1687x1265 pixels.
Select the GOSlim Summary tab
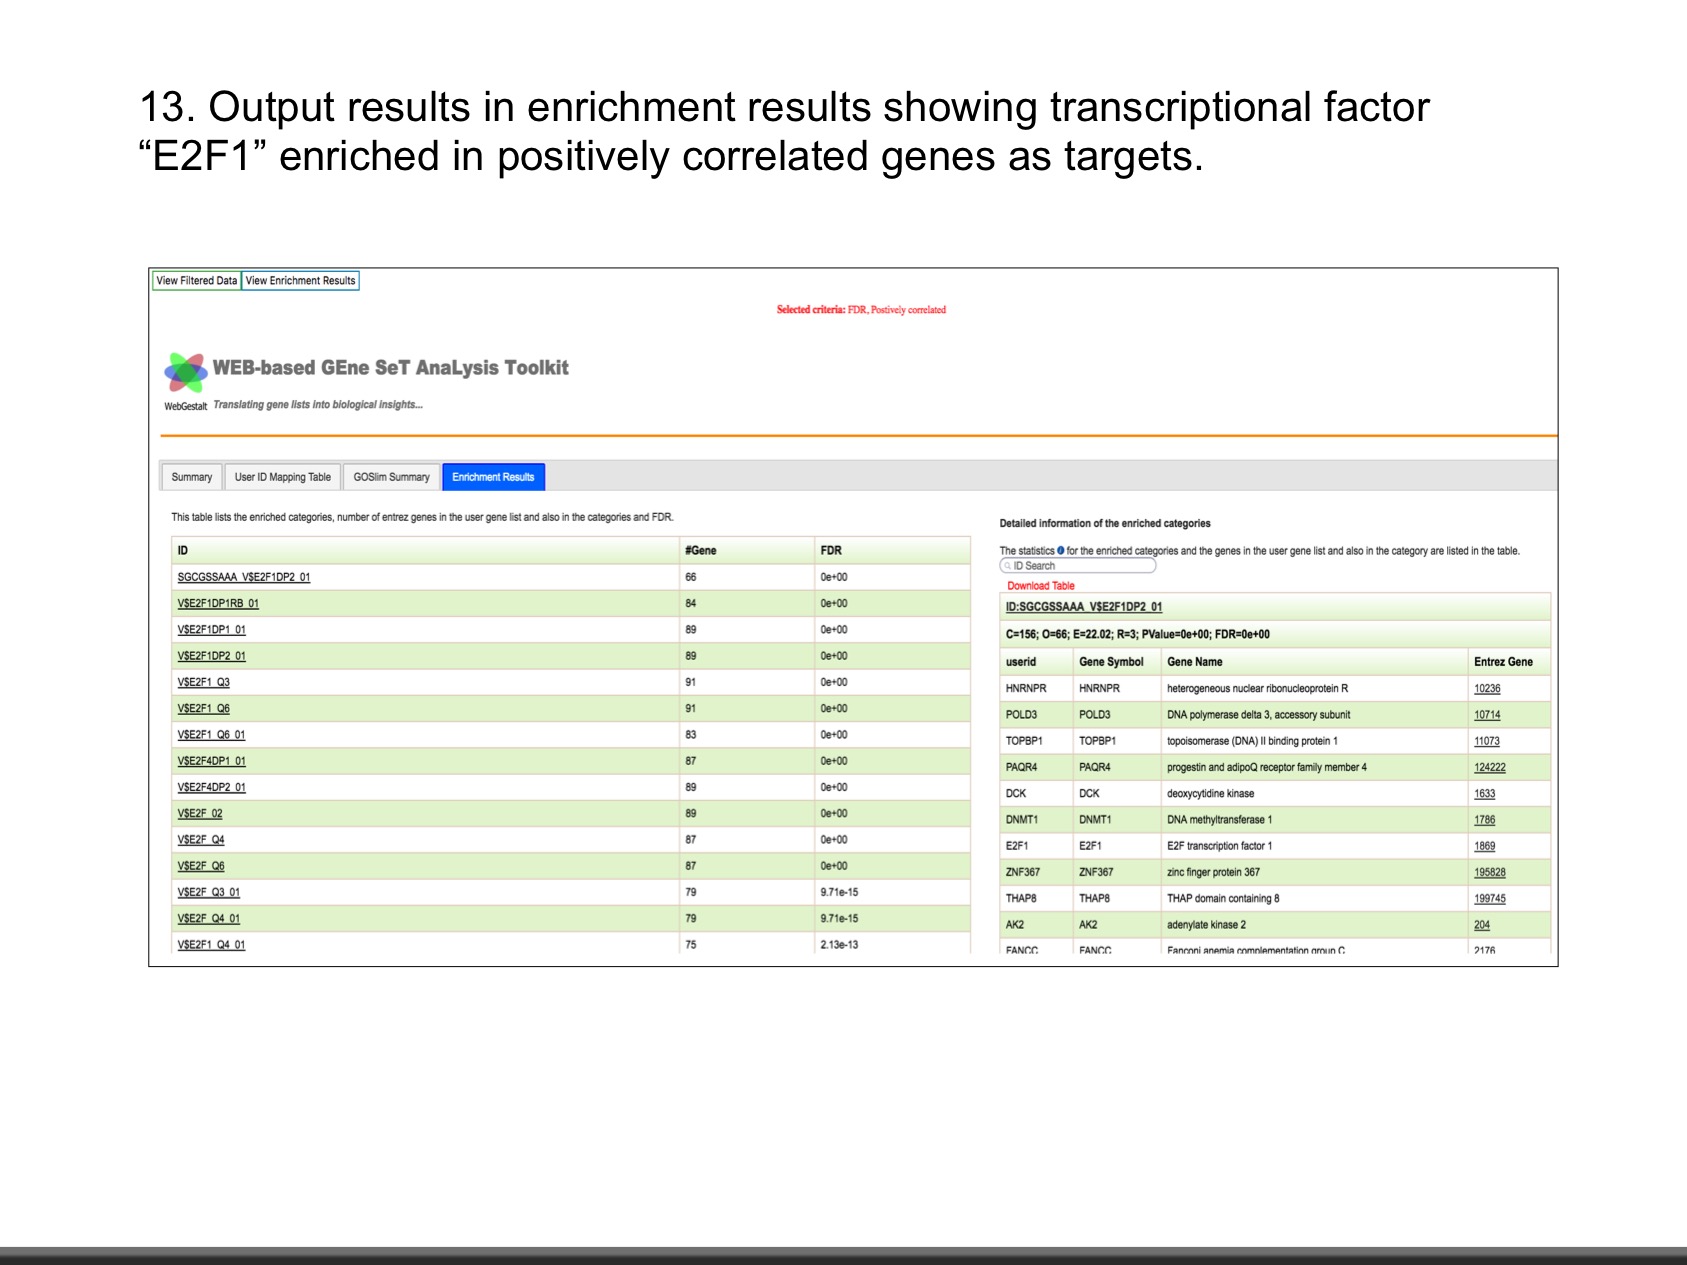(x=391, y=477)
